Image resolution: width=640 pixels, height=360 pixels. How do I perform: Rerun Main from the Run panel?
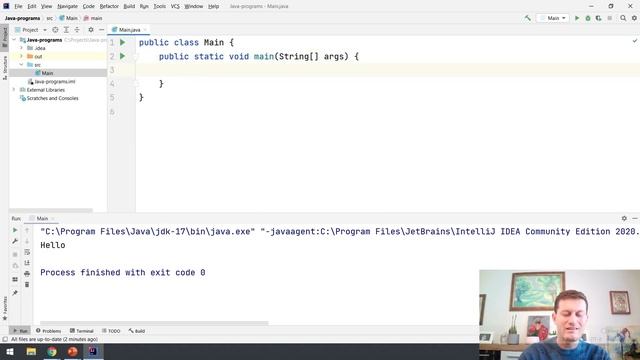point(15,230)
